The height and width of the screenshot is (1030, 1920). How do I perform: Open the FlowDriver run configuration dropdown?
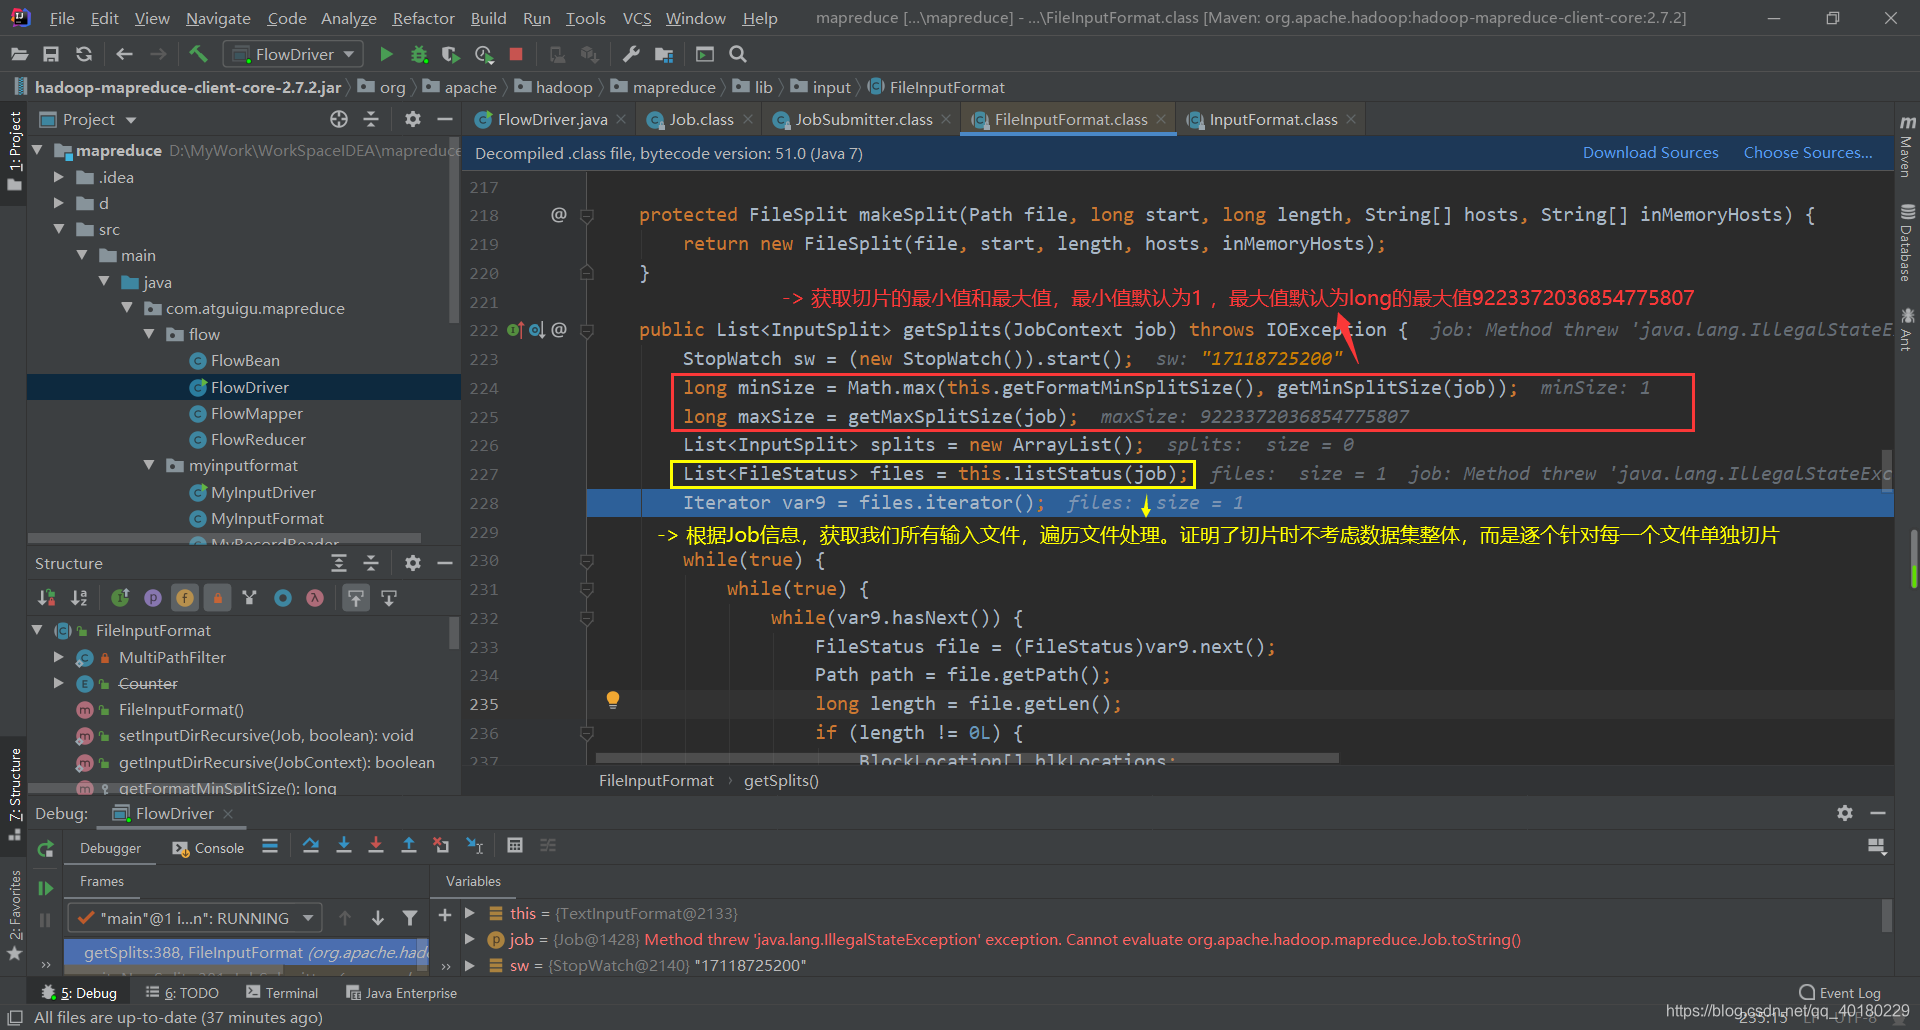click(293, 54)
